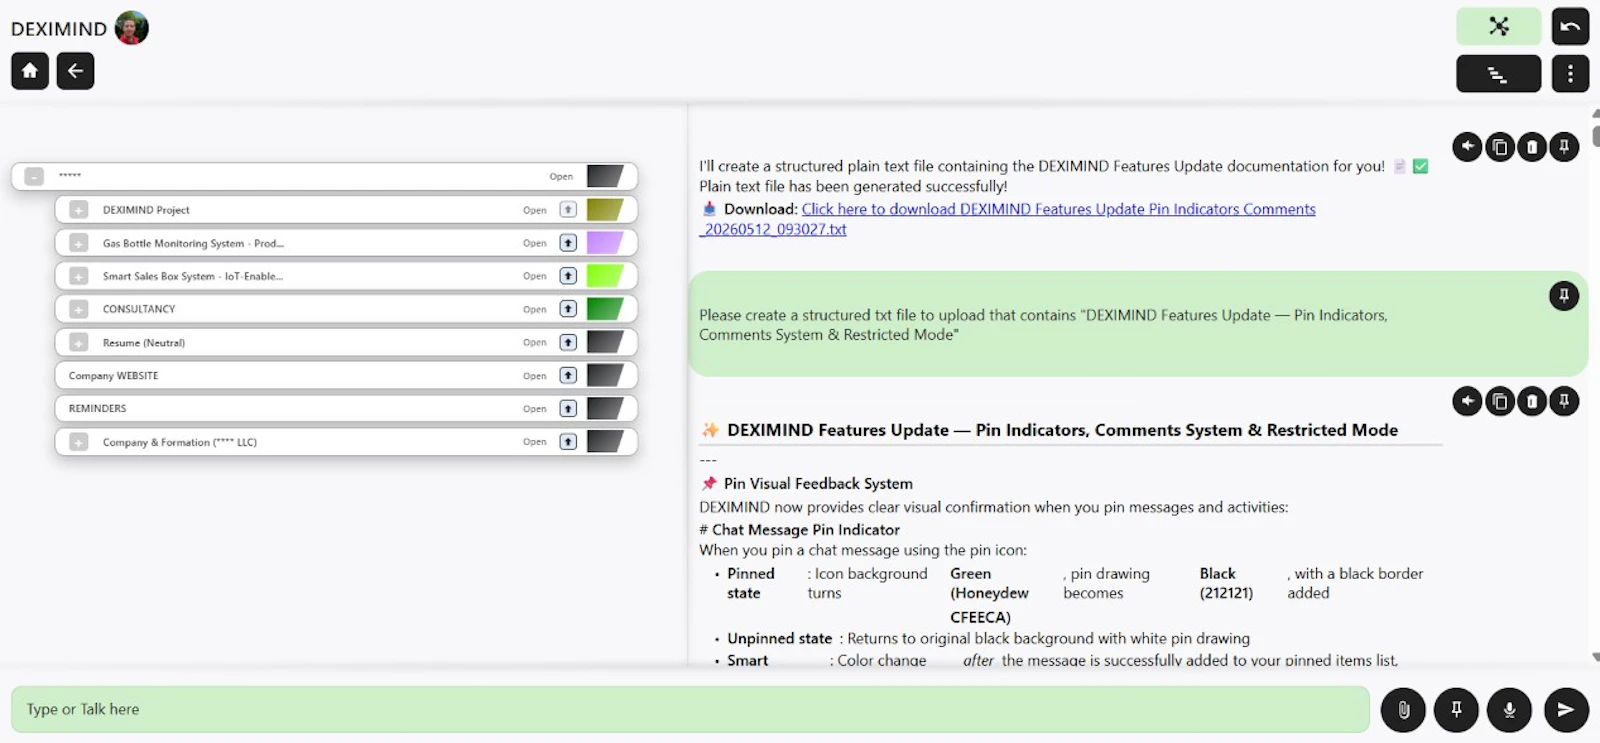Click lime swatch for Smart Sales Box
This screenshot has width=1600, height=743.
pos(605,276)
